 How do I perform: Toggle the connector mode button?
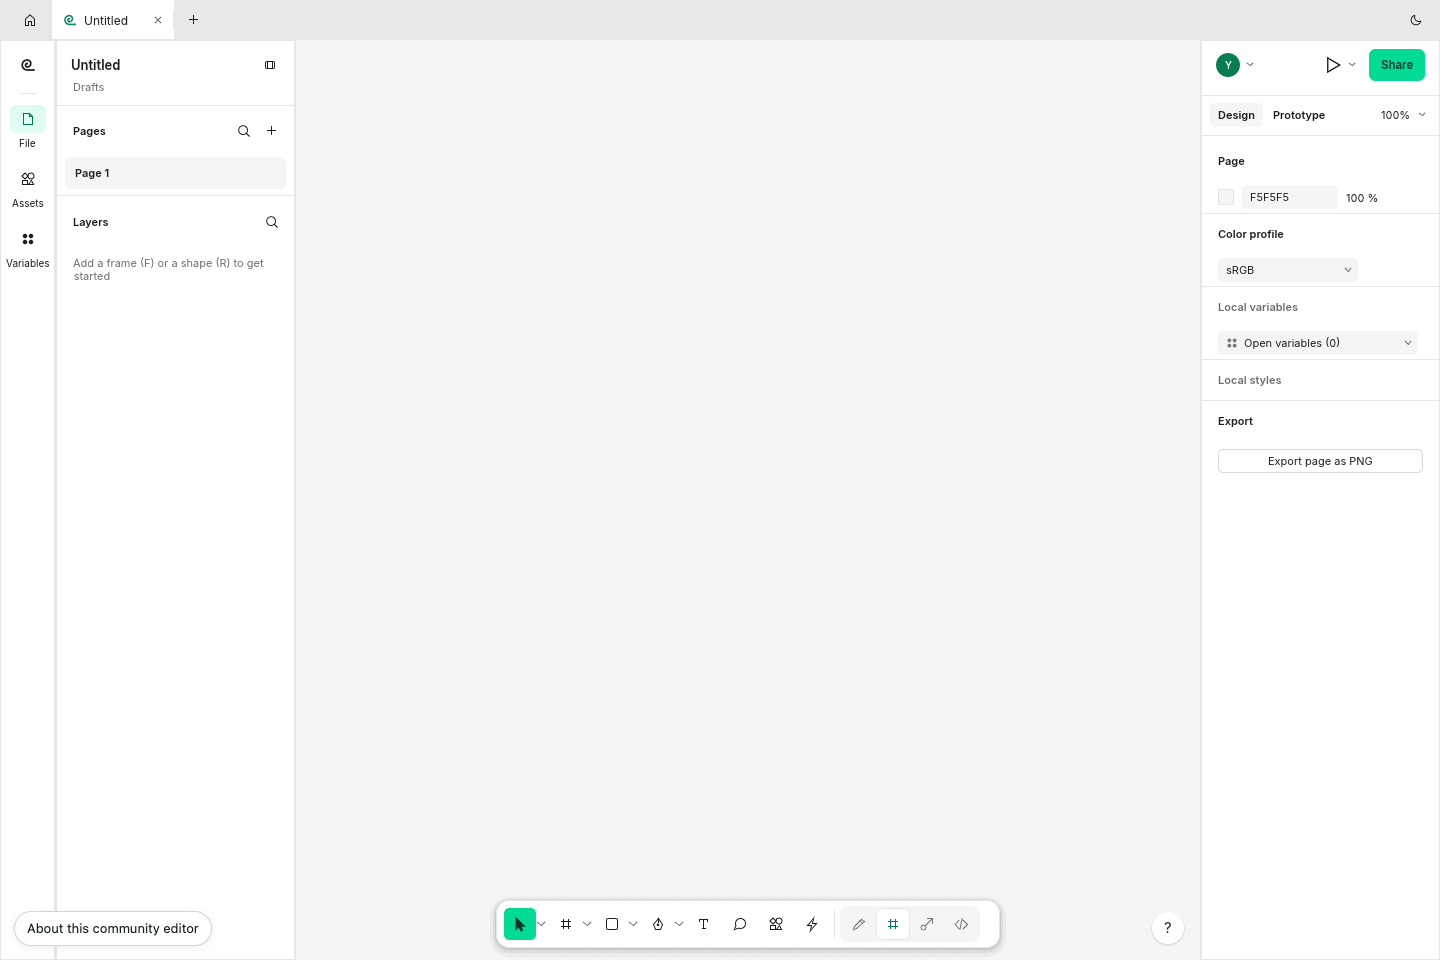point(927,924)
